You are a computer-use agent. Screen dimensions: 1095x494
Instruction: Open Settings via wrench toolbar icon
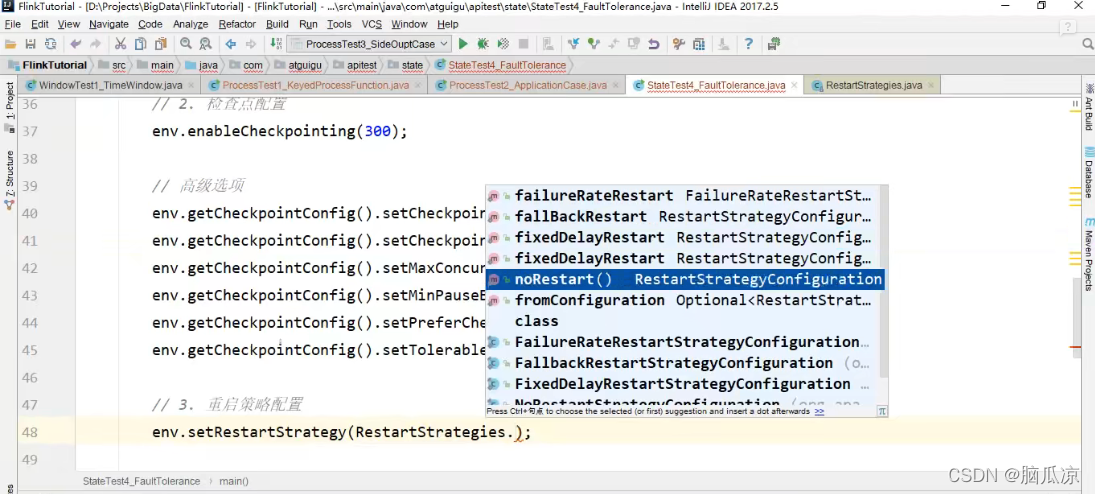click(678, 44)
